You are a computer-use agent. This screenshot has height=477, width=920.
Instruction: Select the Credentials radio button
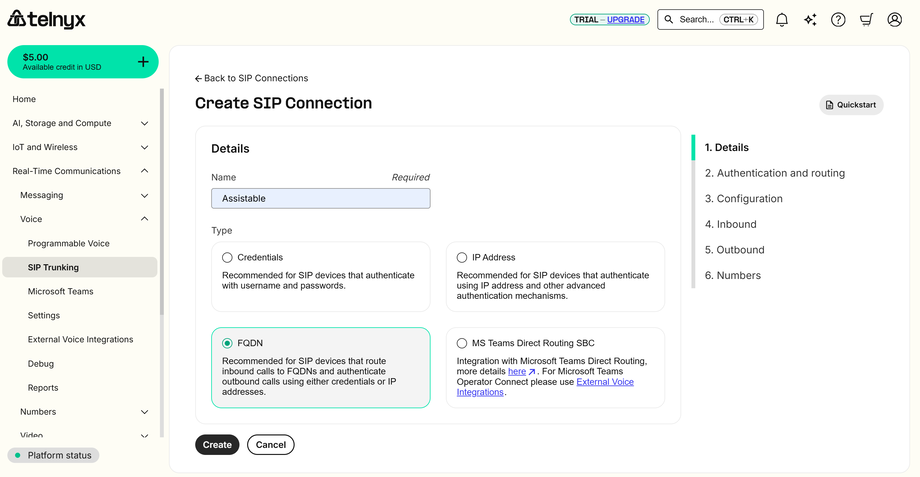click(227, 258)
